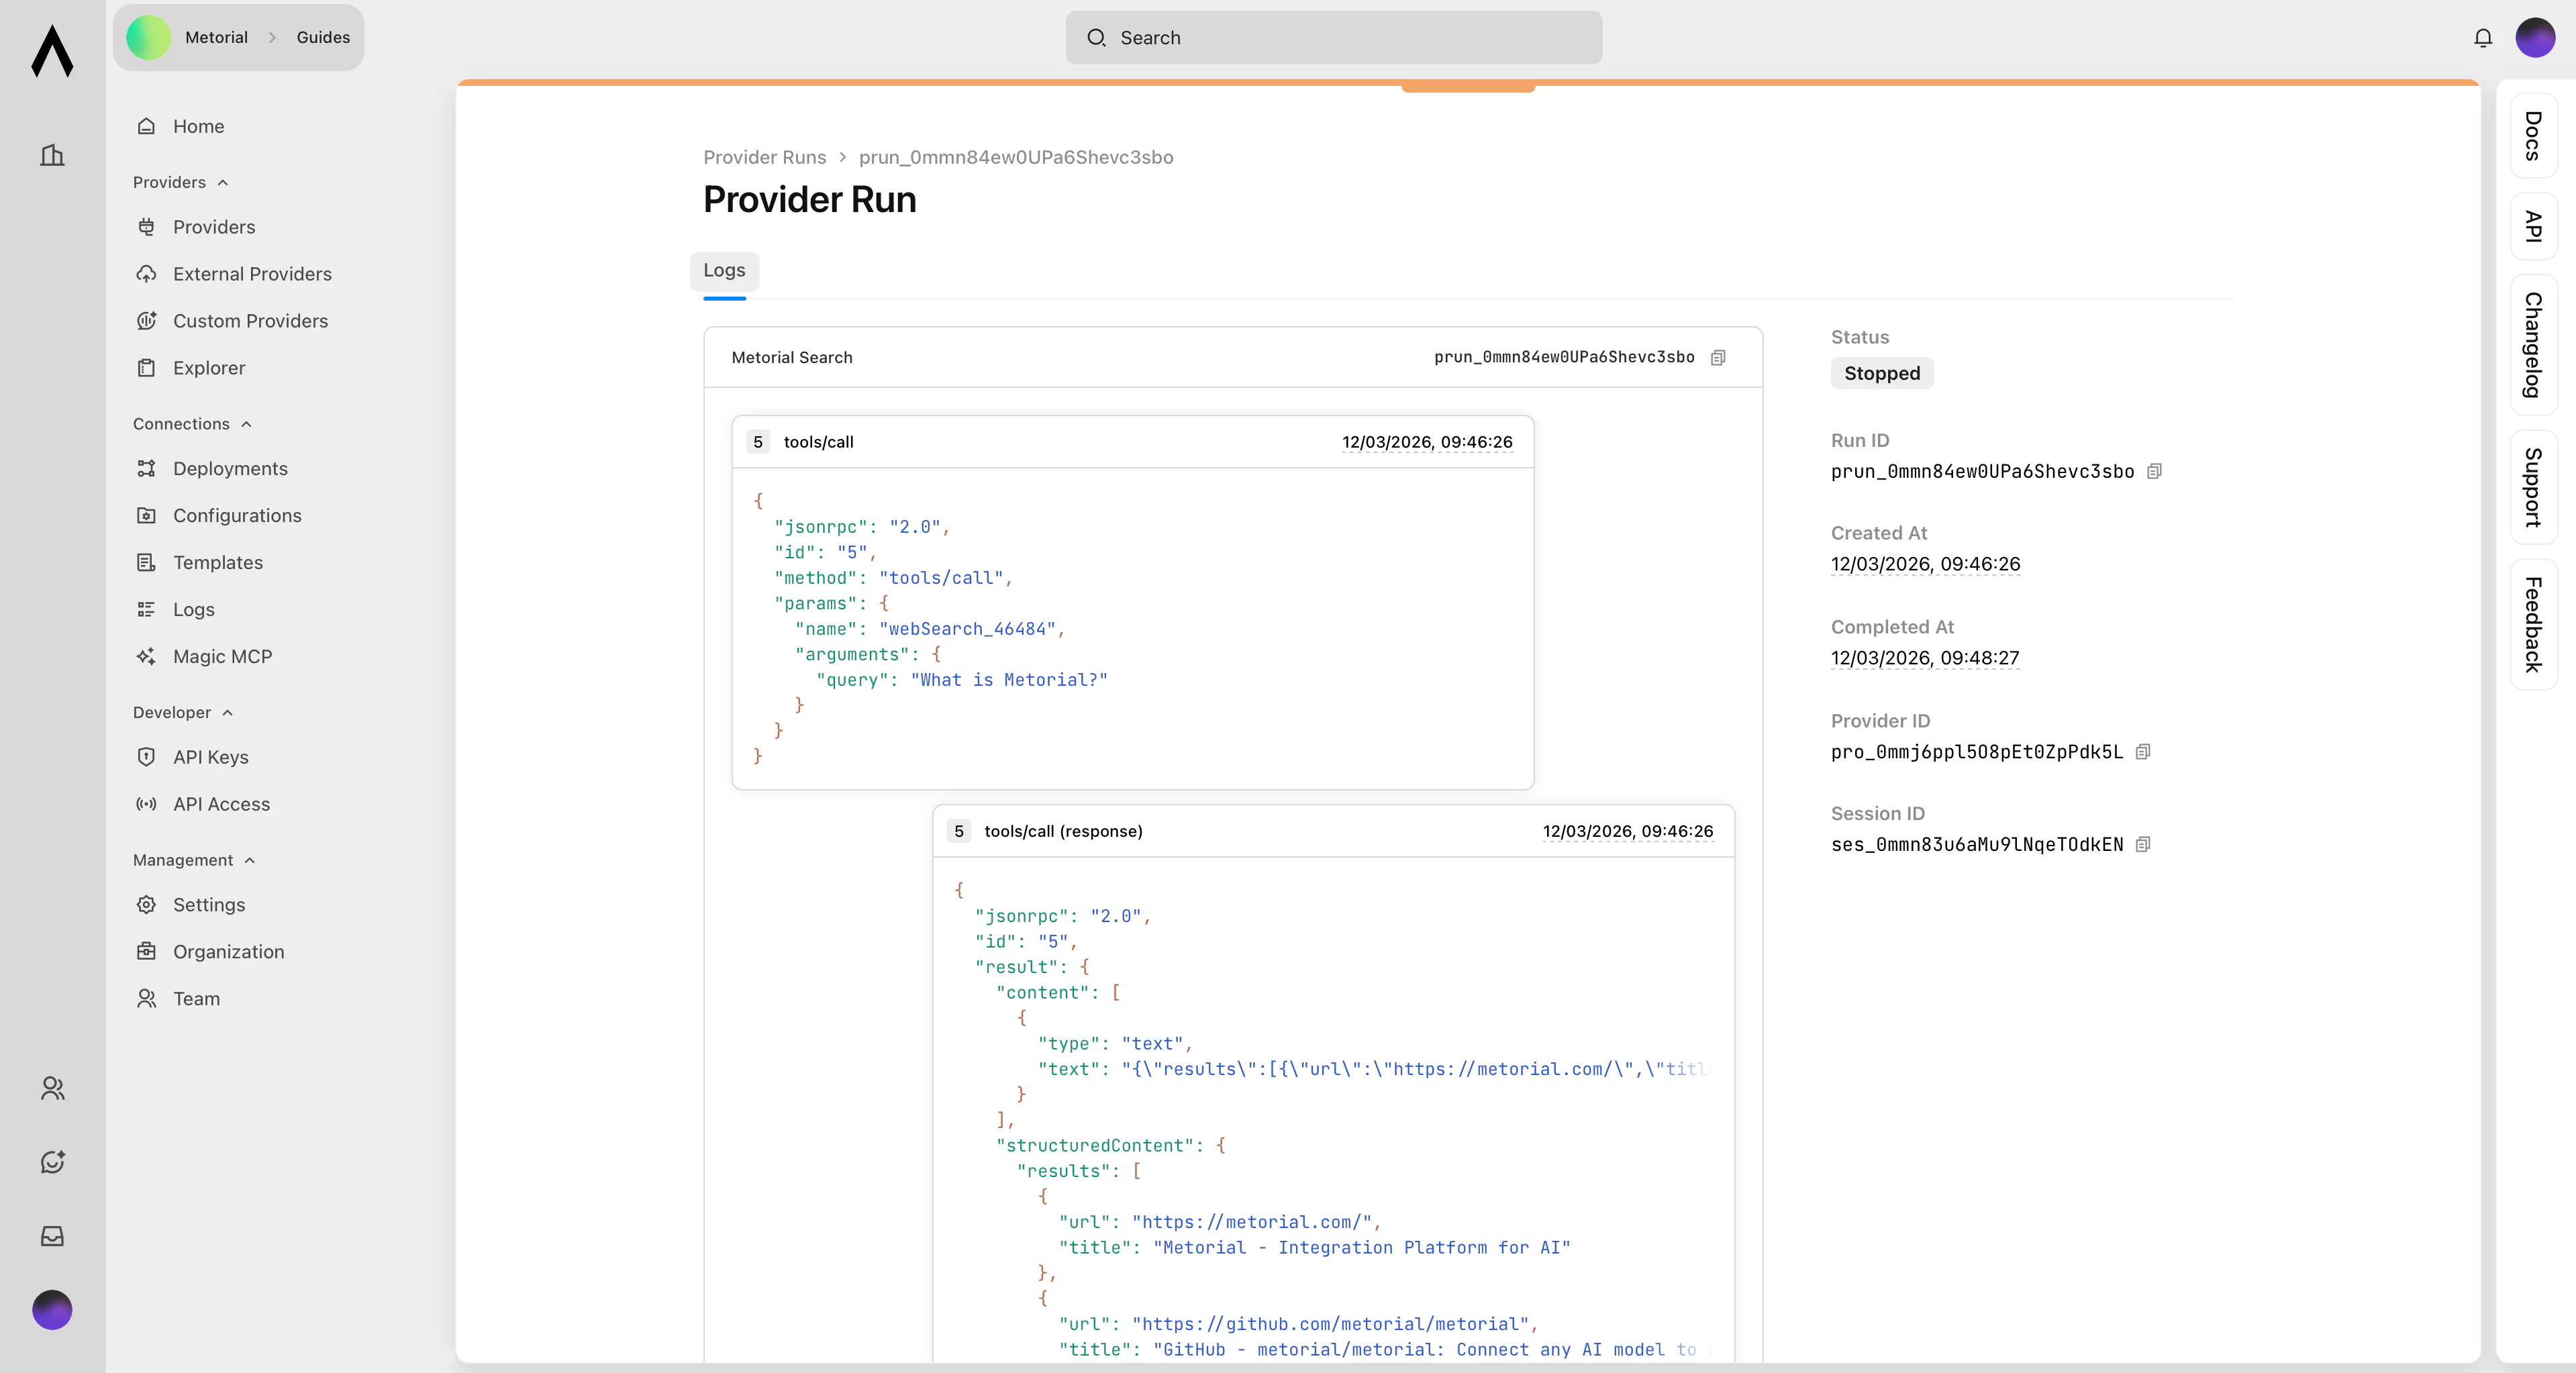Viewport: 2576px width, 1373px height.
Task: Open Guides project in switcher
Action: pyautogui.click(x=323, y=38)
